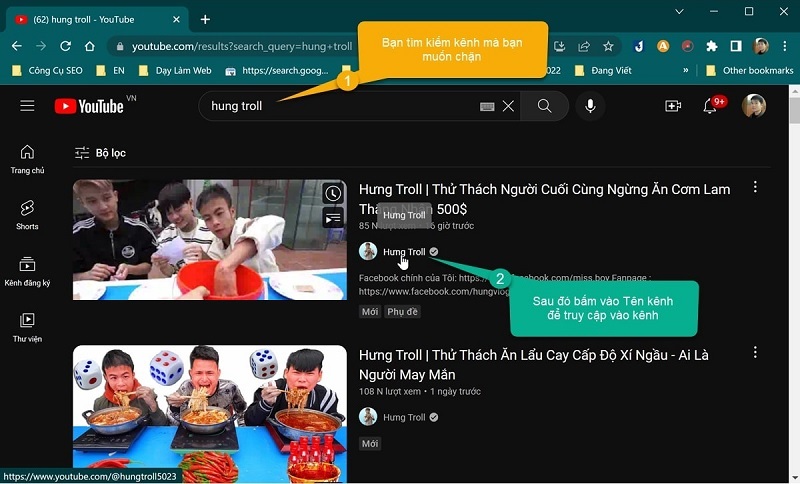Open Kênh đăng ký subscriptions

(x=27, y=271)
